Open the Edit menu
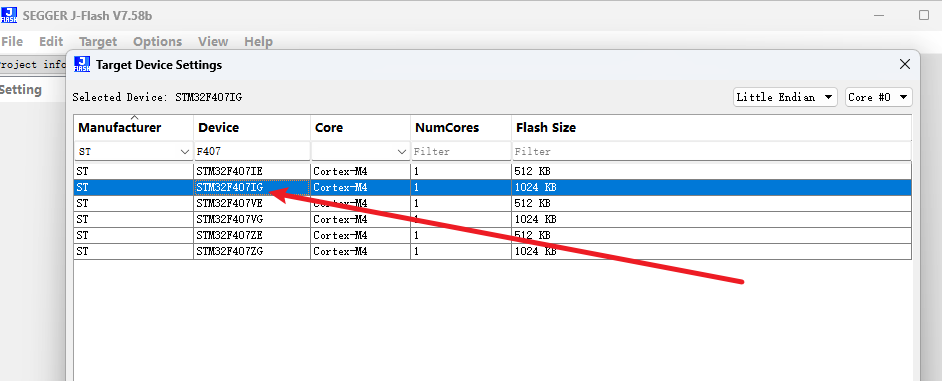 51,41
